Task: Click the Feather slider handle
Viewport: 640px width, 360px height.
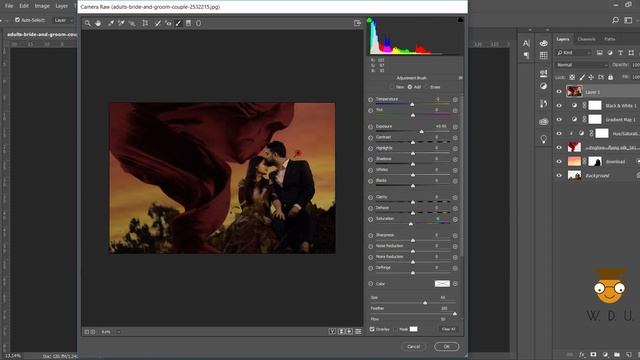Action: click(455, 313)
